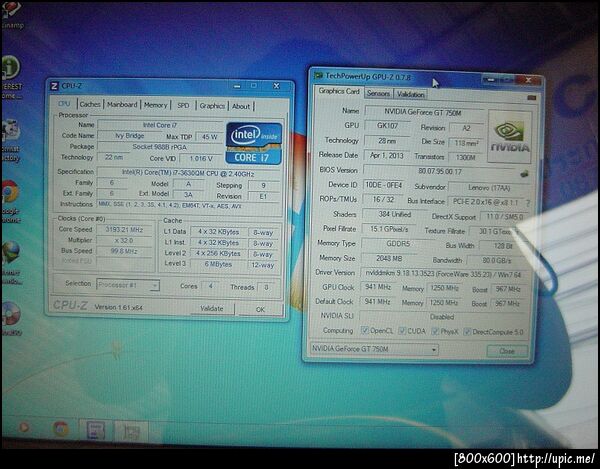
Task: Open the Memory tab in CPU-Z
Action: tap(155, 105)
